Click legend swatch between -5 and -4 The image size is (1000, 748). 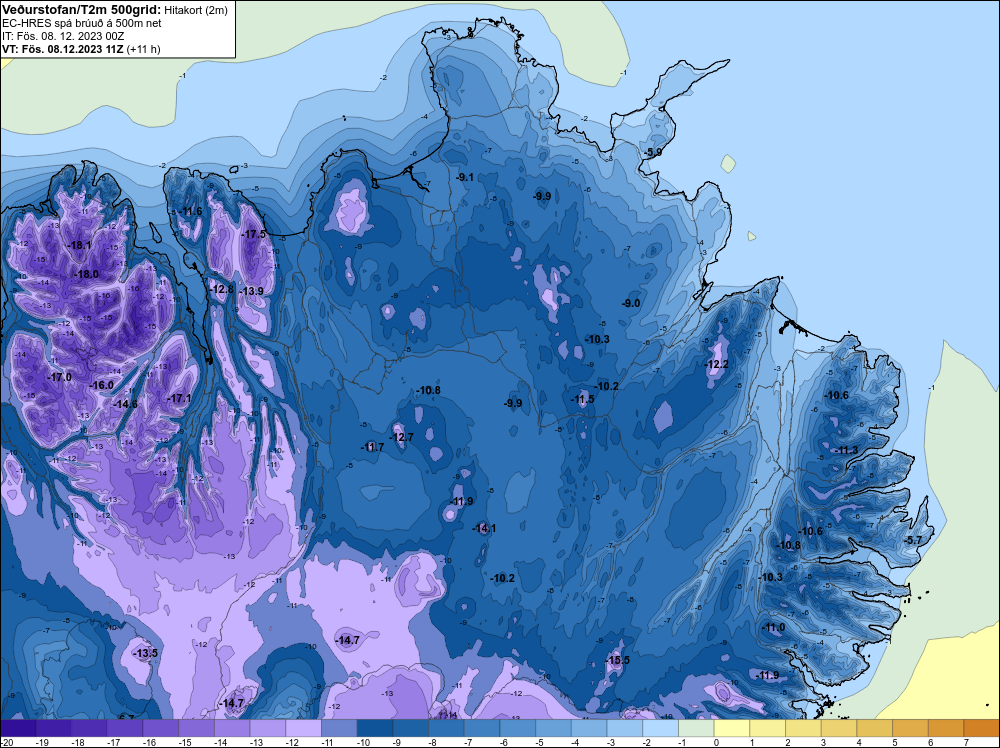click(554, 728)
